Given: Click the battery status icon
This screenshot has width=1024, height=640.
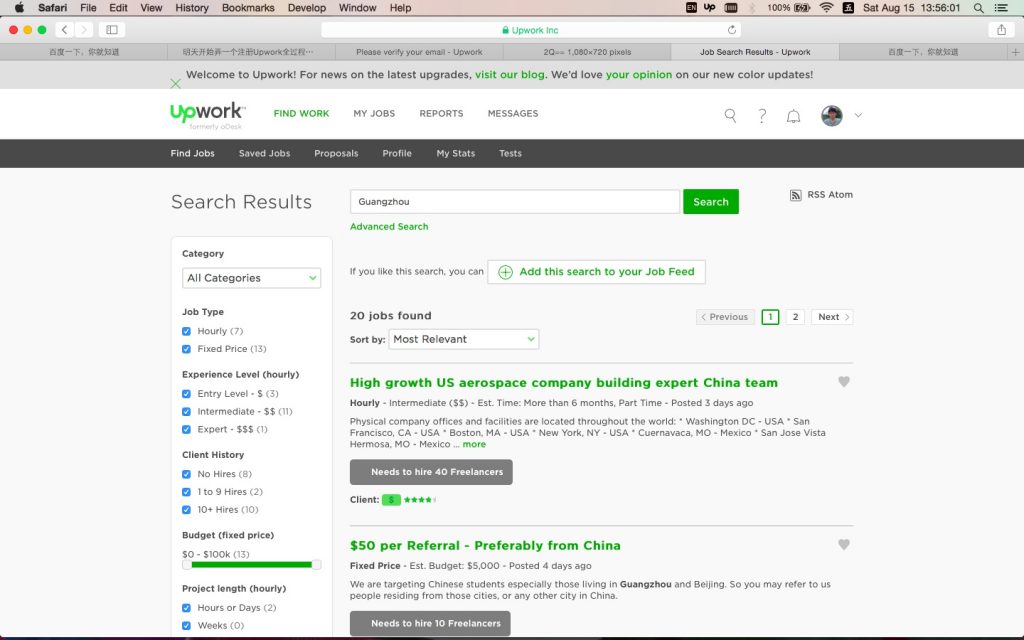Looking at the screenshot, I should 802,8.
